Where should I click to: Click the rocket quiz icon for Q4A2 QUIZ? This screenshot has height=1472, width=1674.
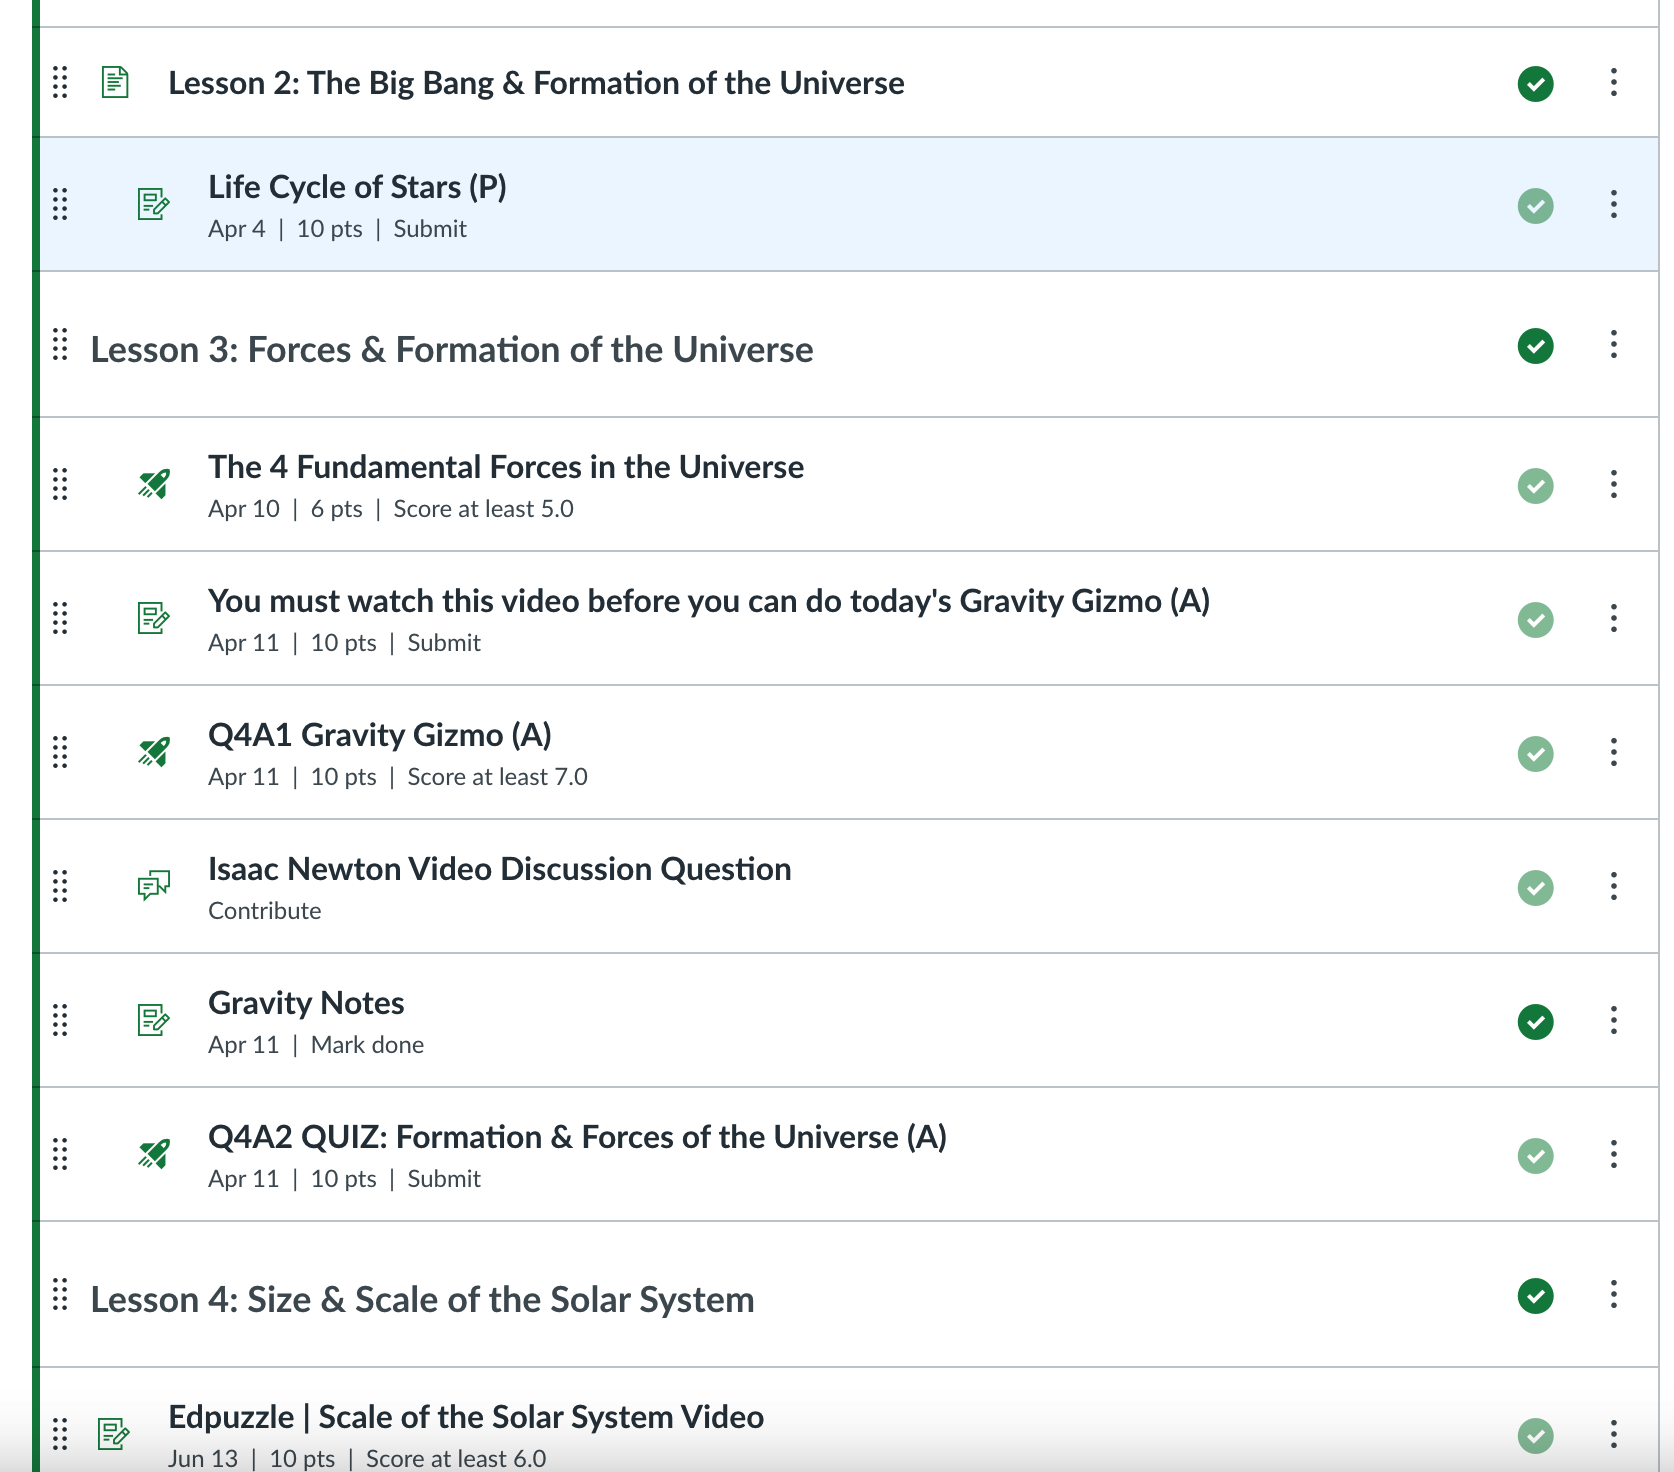pyautogui.click(x=153, y=1154)
